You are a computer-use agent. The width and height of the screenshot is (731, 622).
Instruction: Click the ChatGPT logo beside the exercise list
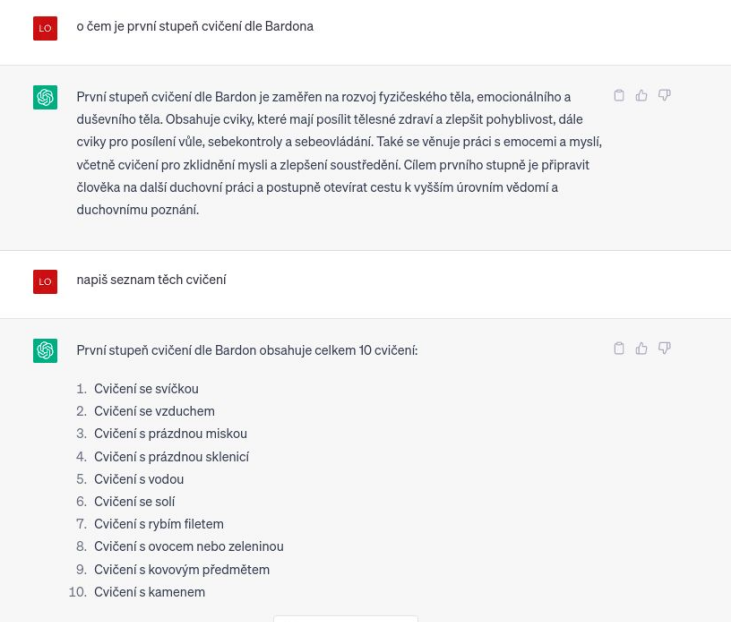(x=44, y=350)
